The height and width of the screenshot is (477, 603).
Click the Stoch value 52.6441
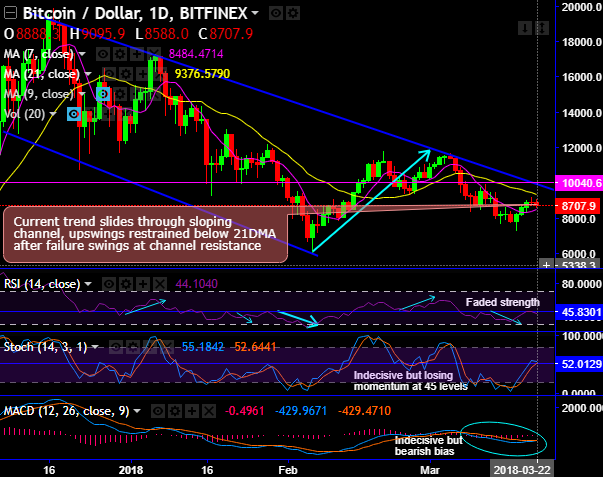point(255,347)
